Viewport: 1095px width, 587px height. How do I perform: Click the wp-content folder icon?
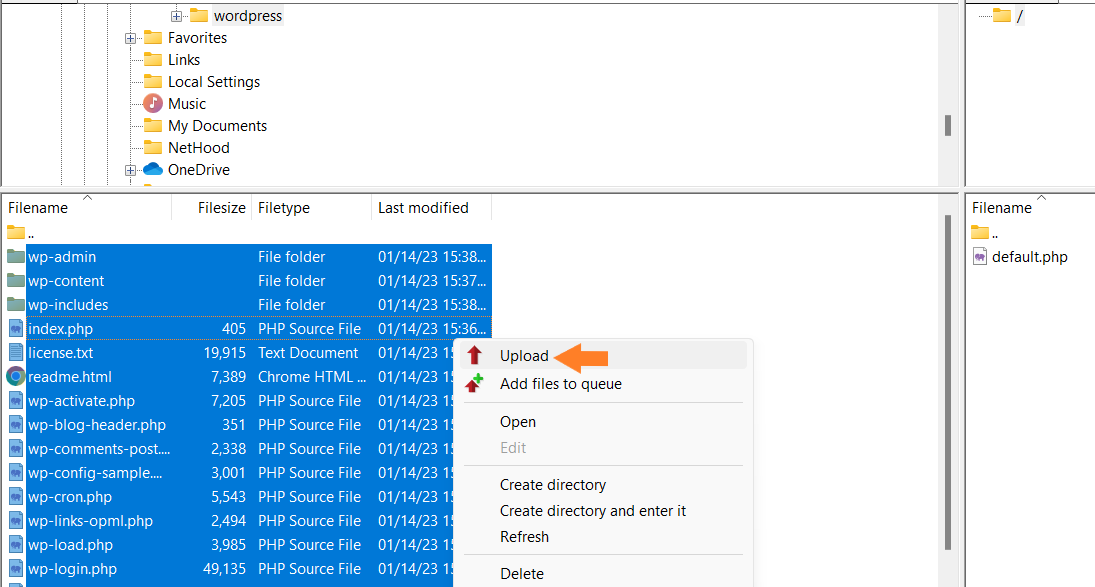coord(15,281)
